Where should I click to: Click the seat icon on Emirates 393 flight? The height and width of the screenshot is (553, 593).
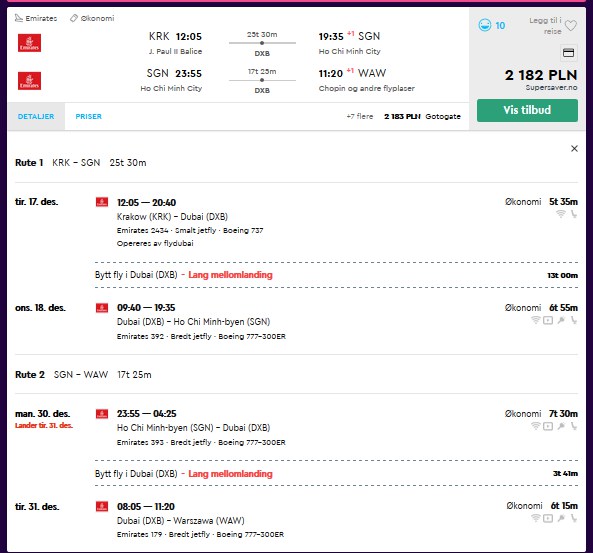pyautogui.click(x=574, y=426)
